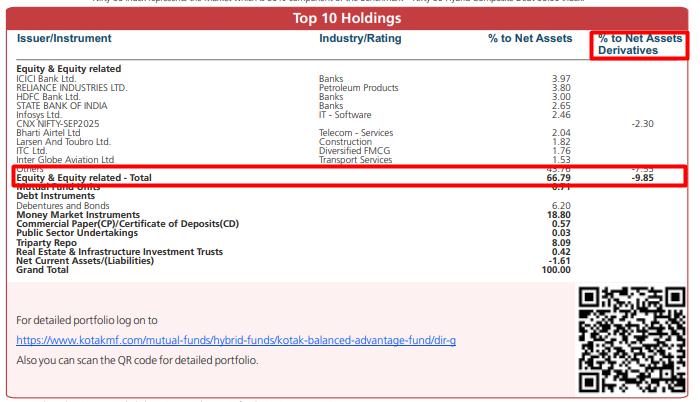
Task: Select 'Also you can scan the QR code' text
Action: pyautogui.click(x=137, y=360)
